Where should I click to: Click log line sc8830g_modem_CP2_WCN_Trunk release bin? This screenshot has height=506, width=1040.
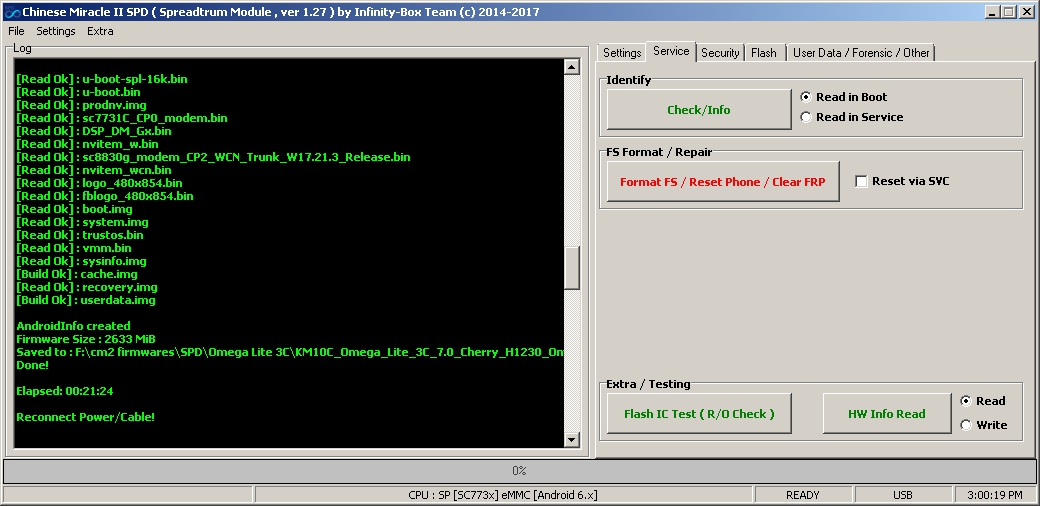213,157
